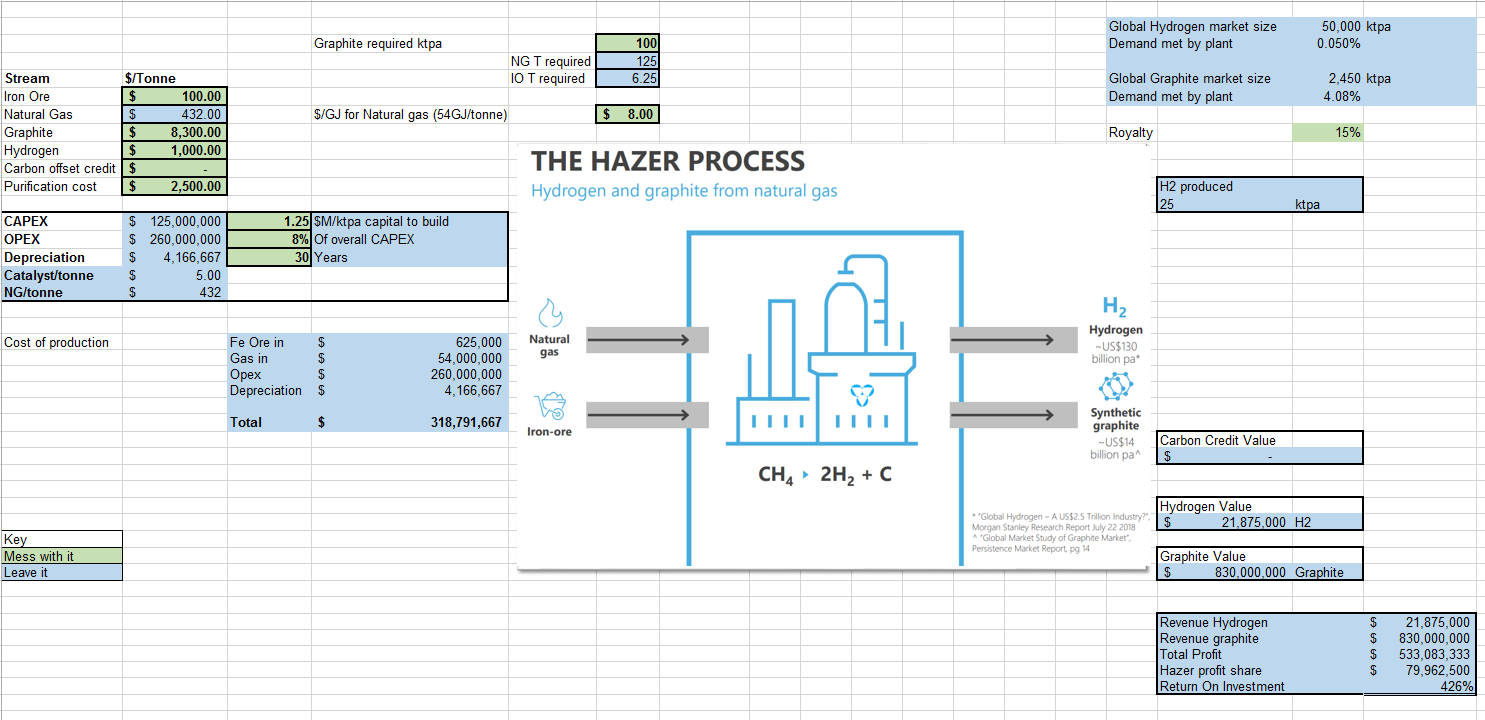Click the Gas in value 54,000,000

409,358
